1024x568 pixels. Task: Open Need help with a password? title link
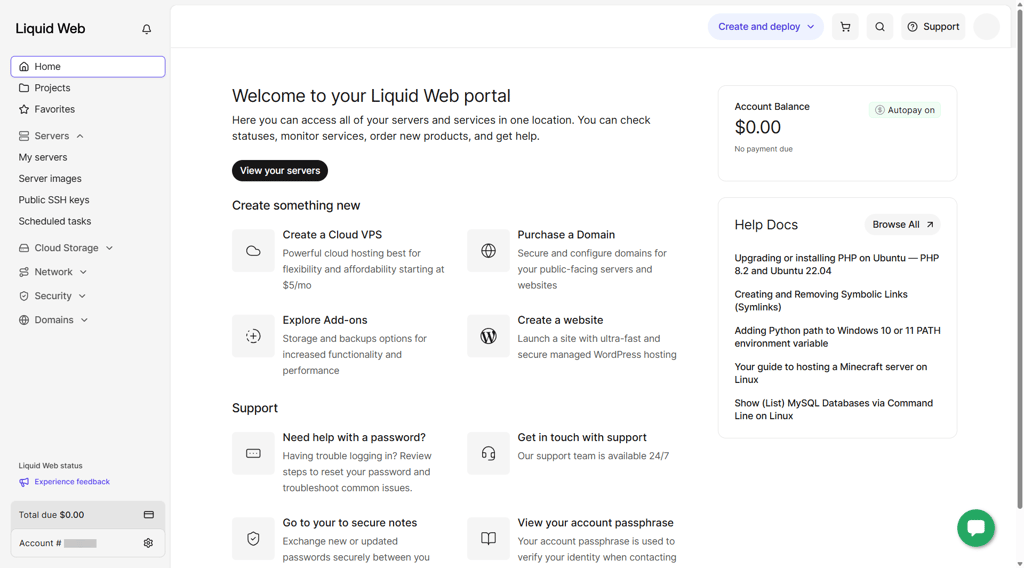click(x=354, y=437)
